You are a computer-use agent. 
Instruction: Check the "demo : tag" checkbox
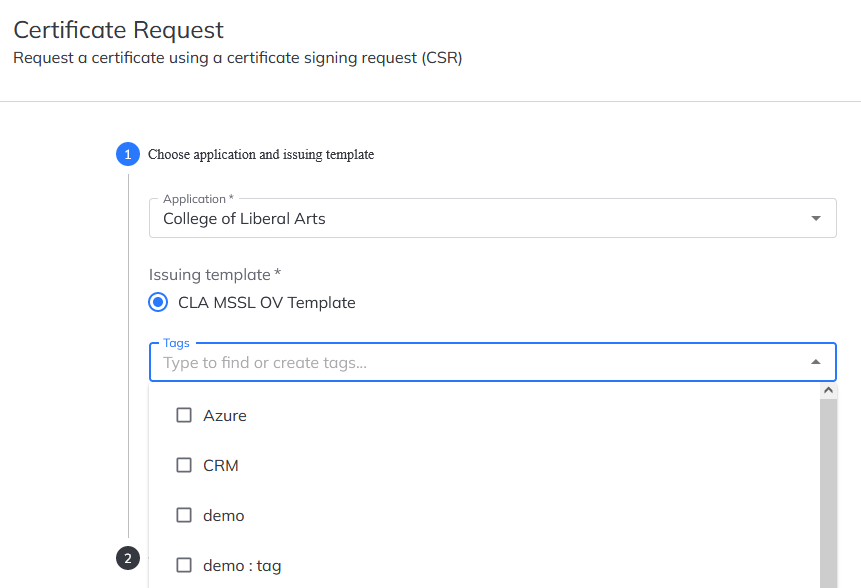184,565
